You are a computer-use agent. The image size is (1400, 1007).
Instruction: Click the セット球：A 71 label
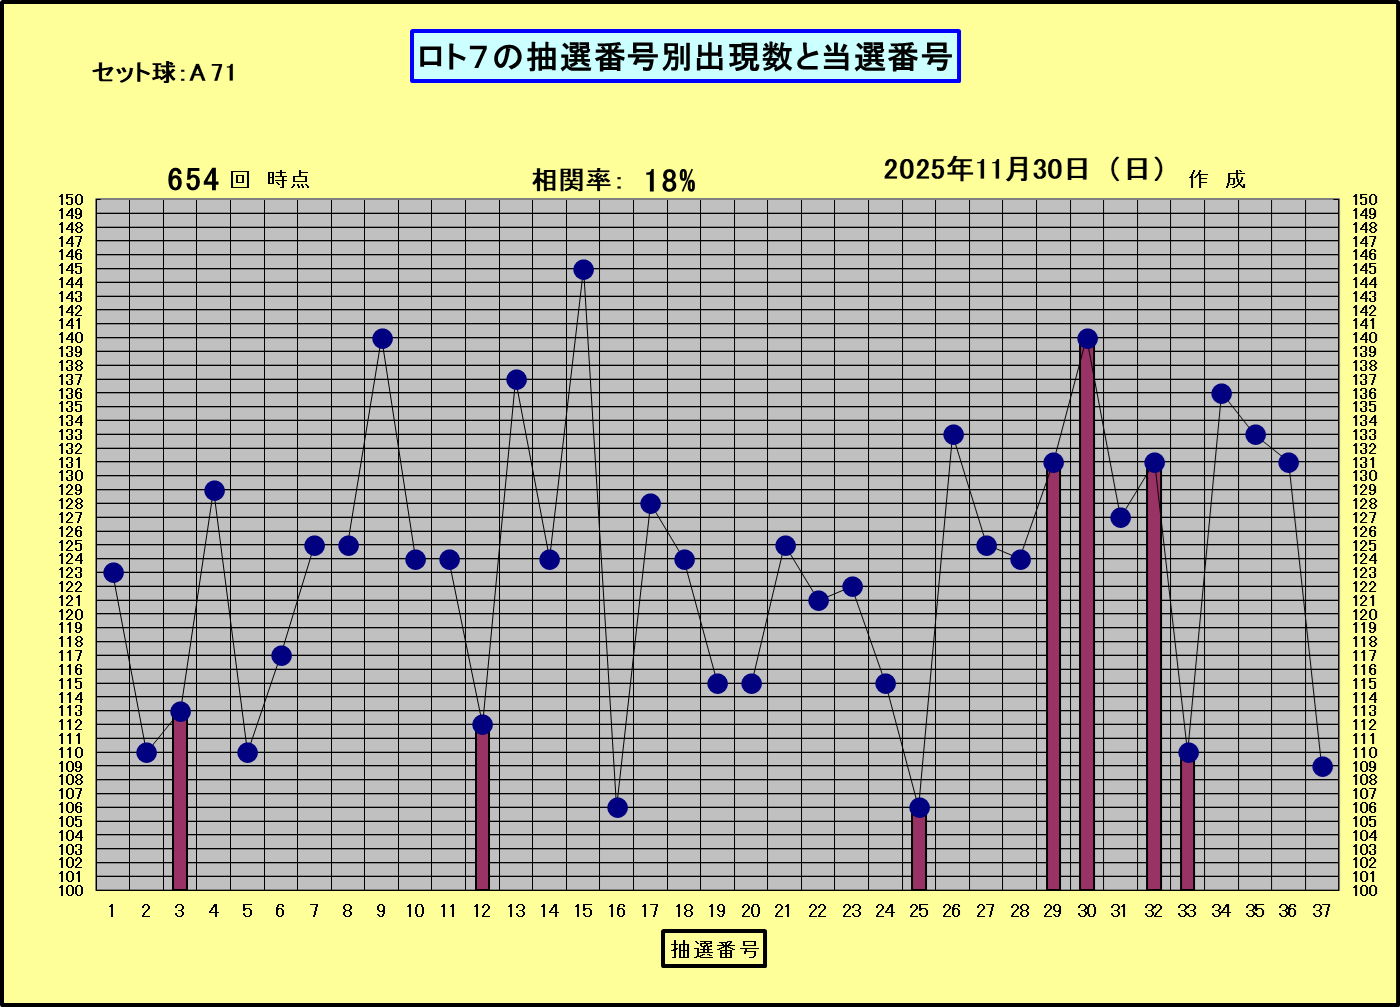[x=164, y=72]
